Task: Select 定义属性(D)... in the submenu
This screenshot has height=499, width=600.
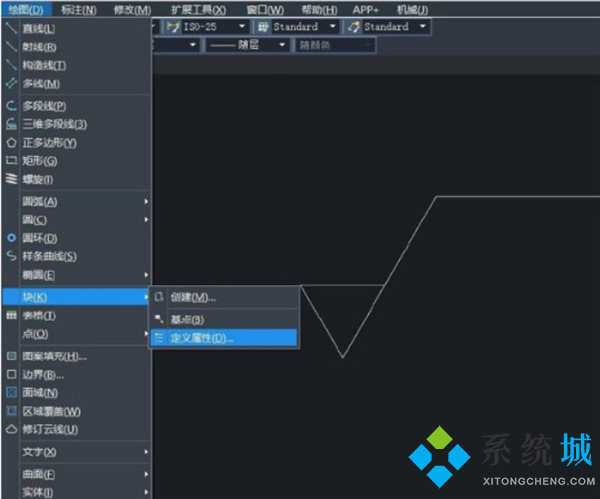Action: [x=201, y=338]
